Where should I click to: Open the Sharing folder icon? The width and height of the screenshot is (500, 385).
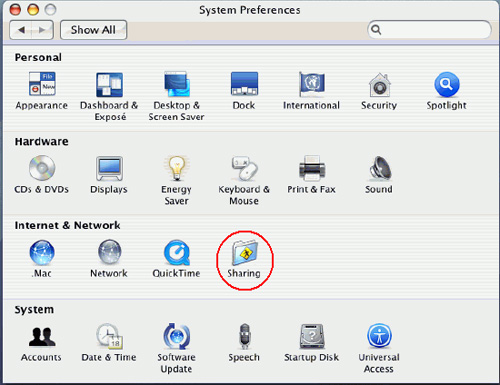click(245, 253)
